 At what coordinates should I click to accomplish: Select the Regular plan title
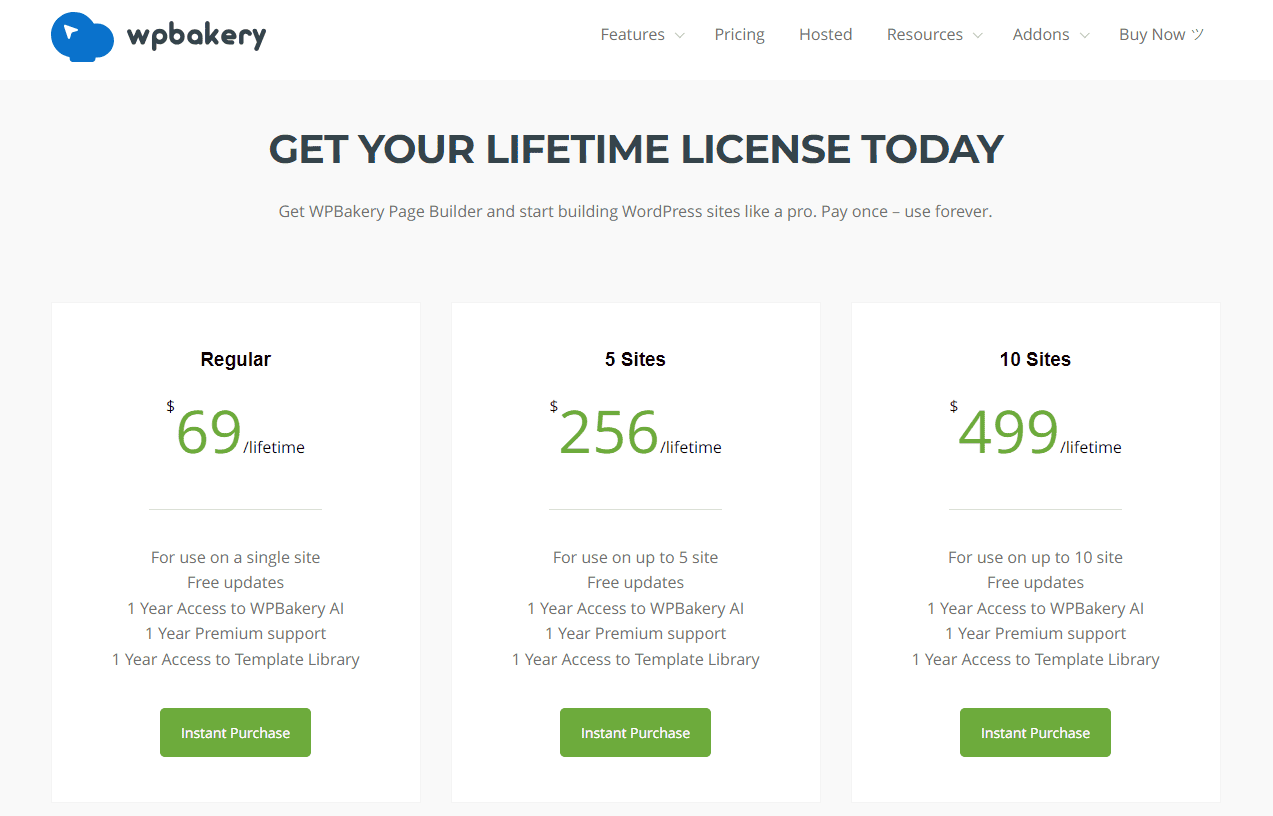pos(235,359)
